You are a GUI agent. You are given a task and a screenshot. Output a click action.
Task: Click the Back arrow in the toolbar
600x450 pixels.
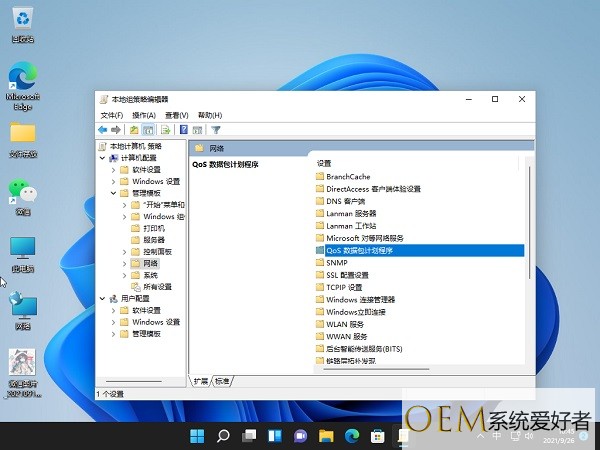(103, 130)
